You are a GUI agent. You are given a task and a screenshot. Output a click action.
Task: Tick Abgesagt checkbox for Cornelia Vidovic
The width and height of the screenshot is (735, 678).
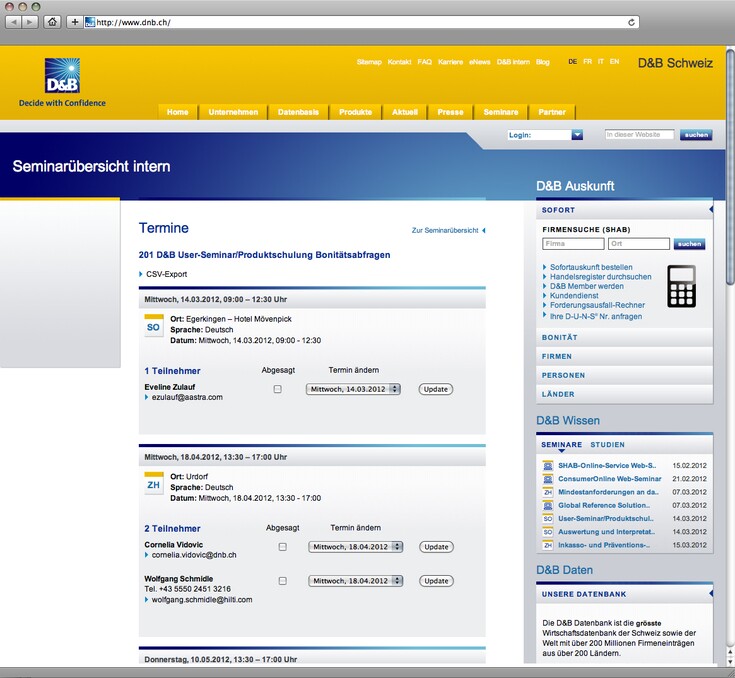pyautogui.click(x=283, y=547)
